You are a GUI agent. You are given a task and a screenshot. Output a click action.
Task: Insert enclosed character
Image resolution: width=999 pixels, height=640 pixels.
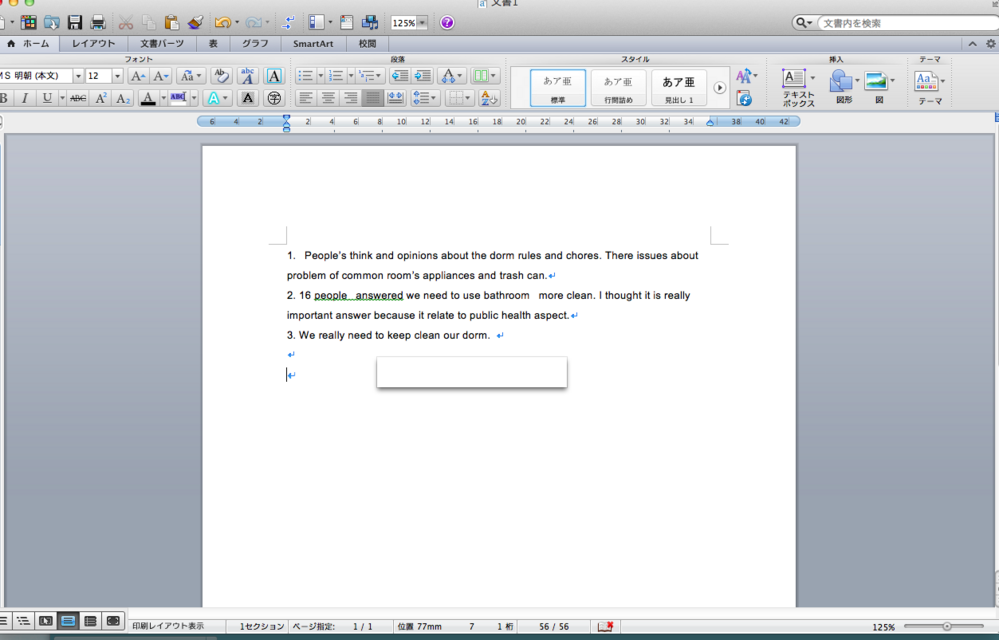point(274,98)
